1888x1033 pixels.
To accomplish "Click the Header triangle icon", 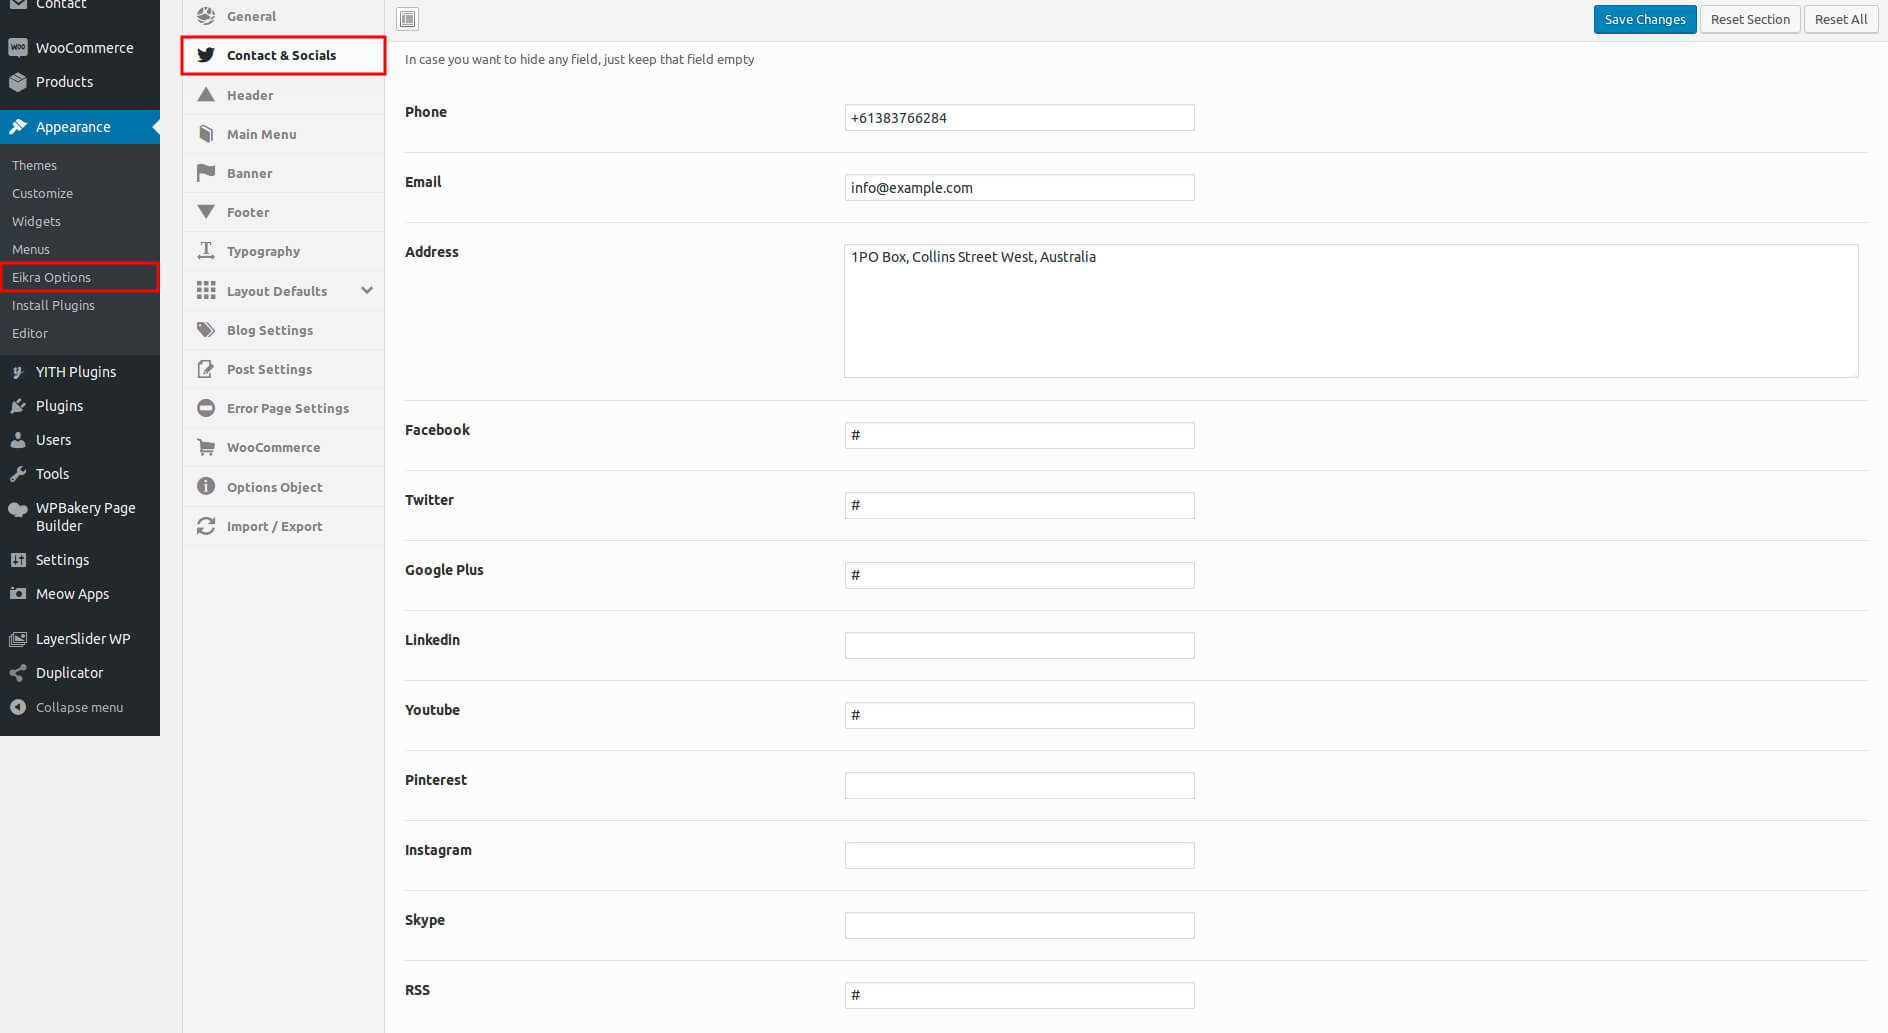I will 206,95.
